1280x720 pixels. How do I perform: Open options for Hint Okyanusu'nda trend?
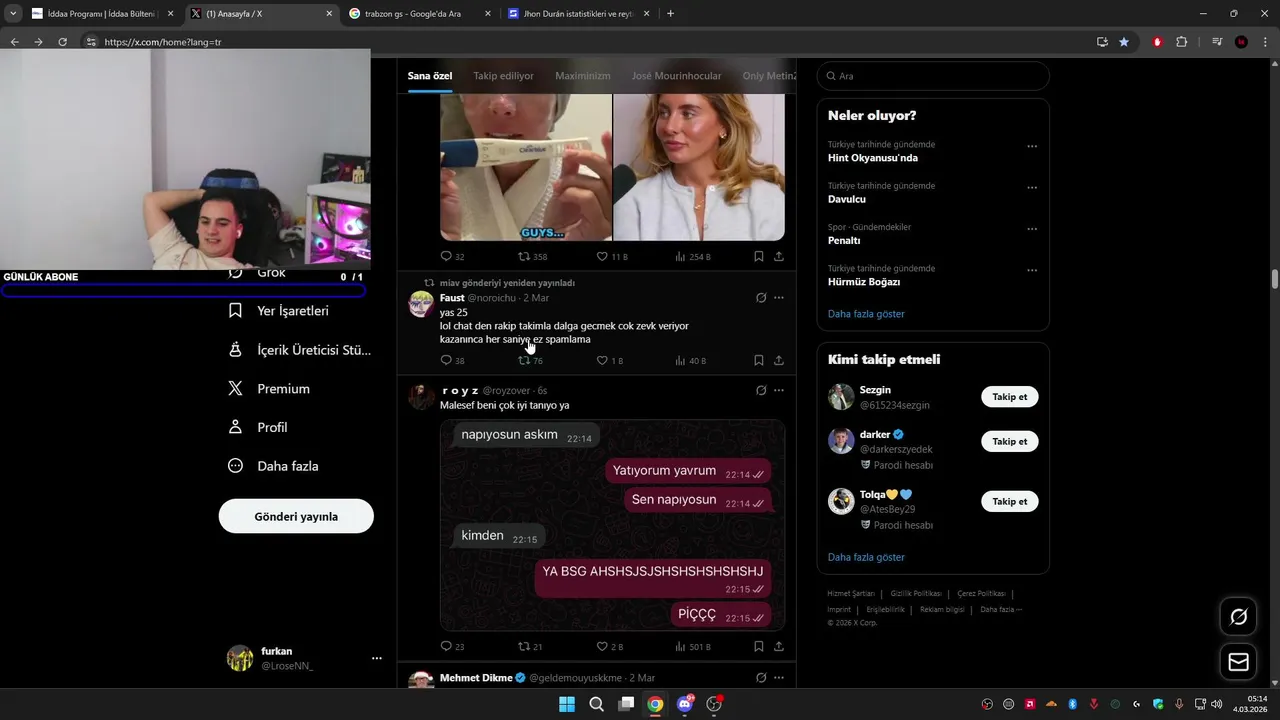coord(1032,146)
